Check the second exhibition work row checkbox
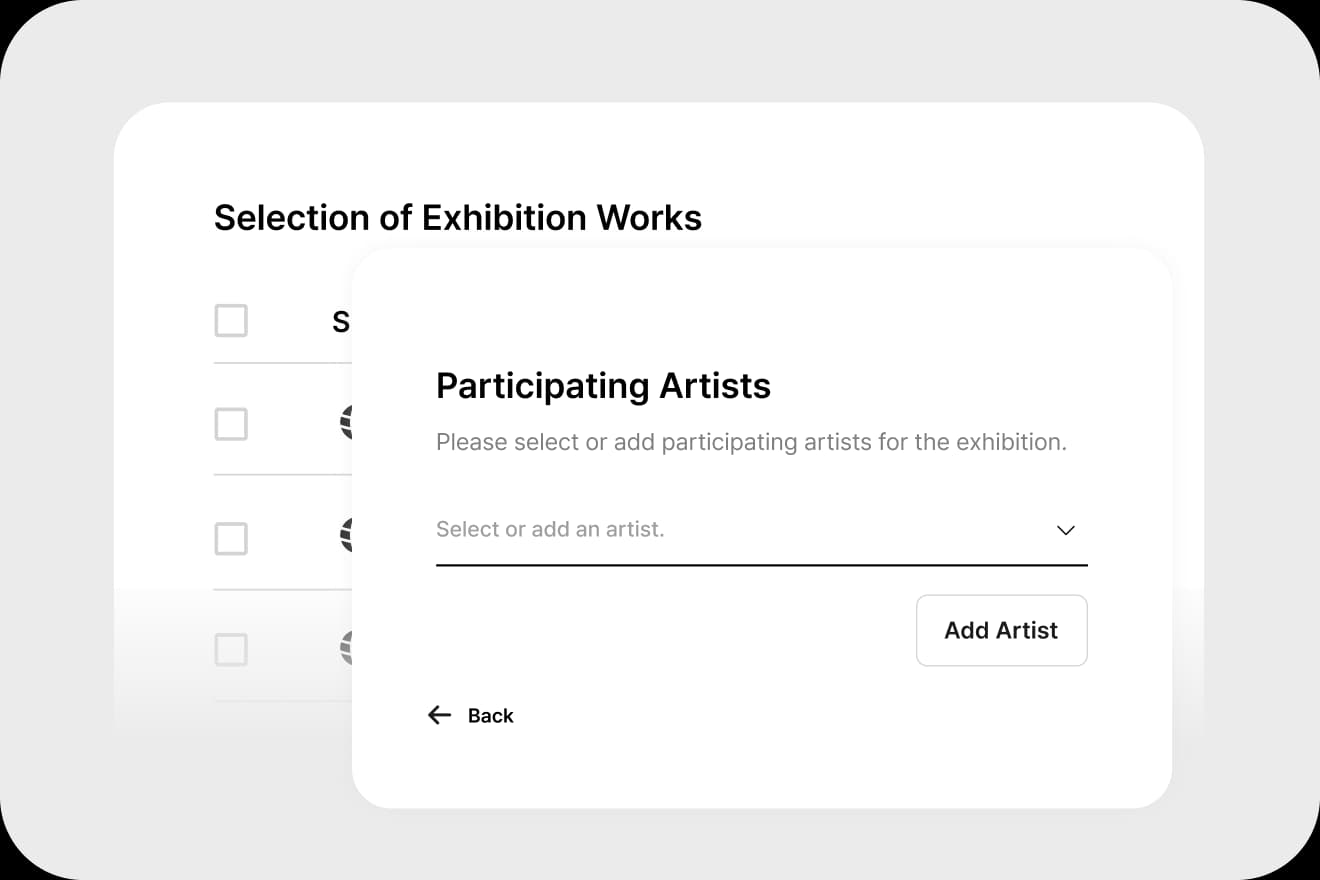The width and height of the screenshot is (1320, 880). click(x=231, y=539)
